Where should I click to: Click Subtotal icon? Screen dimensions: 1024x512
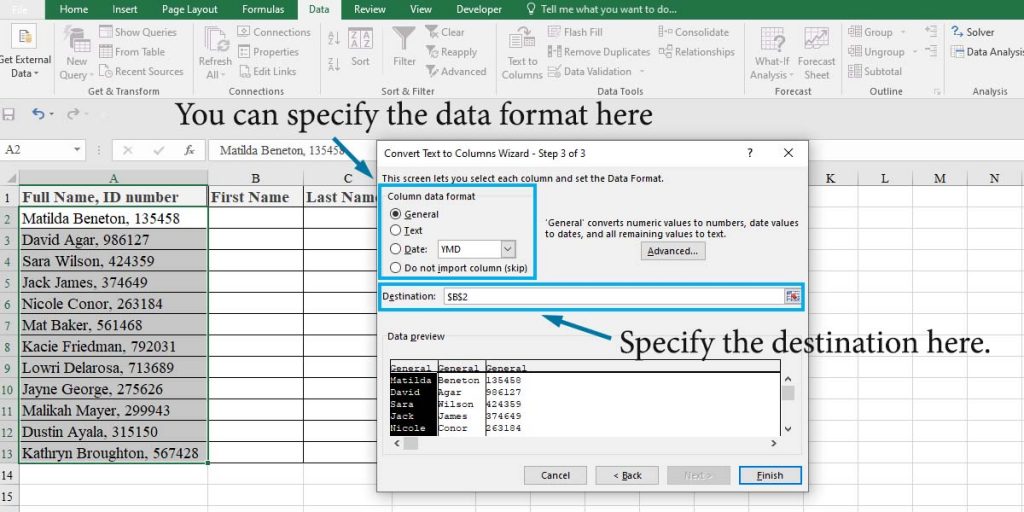pyautogui.click(x=854, y=71)
